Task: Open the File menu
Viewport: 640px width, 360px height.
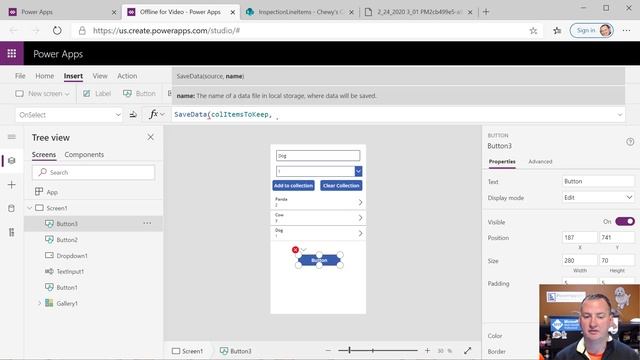Action: coord(20,76)
